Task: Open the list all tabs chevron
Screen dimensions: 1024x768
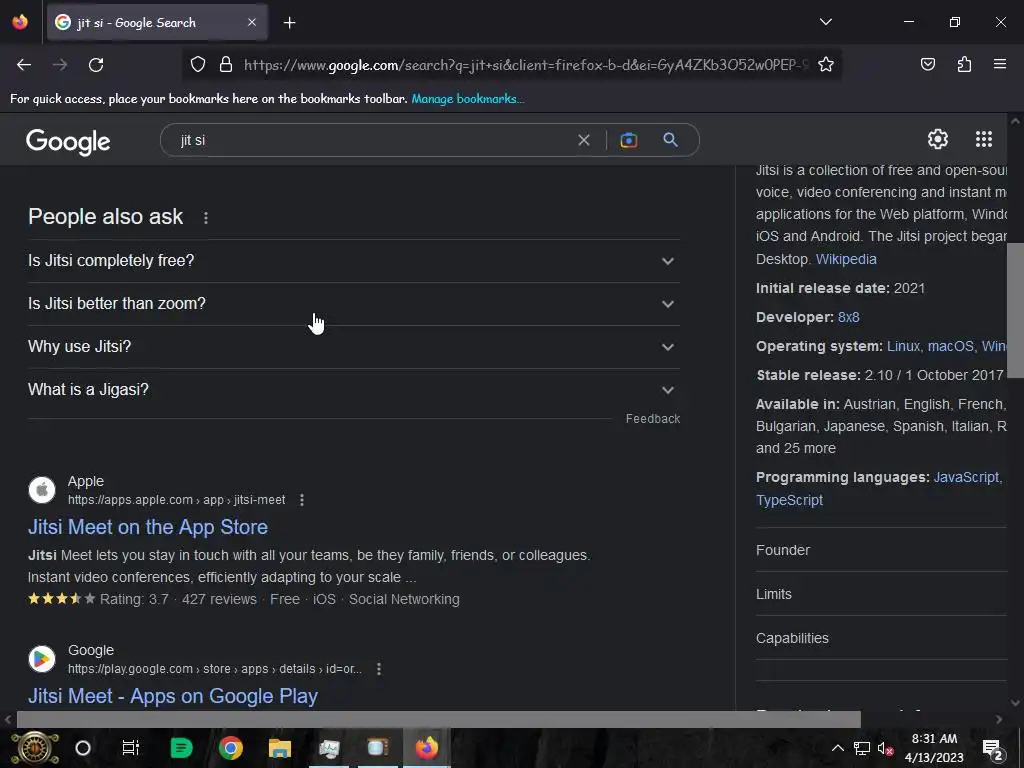Action: tap(825, 22)
